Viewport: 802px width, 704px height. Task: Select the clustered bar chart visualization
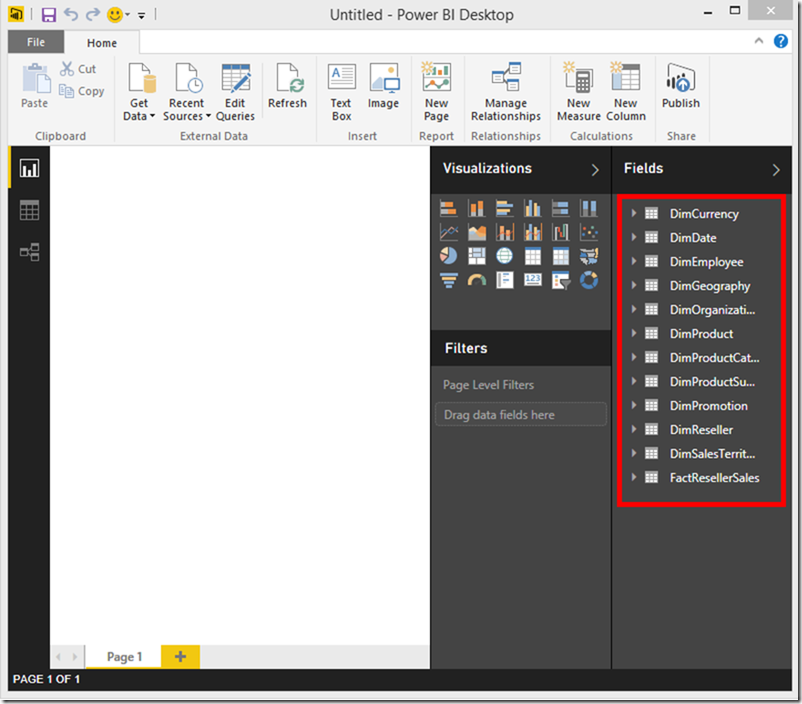(505, 208)
